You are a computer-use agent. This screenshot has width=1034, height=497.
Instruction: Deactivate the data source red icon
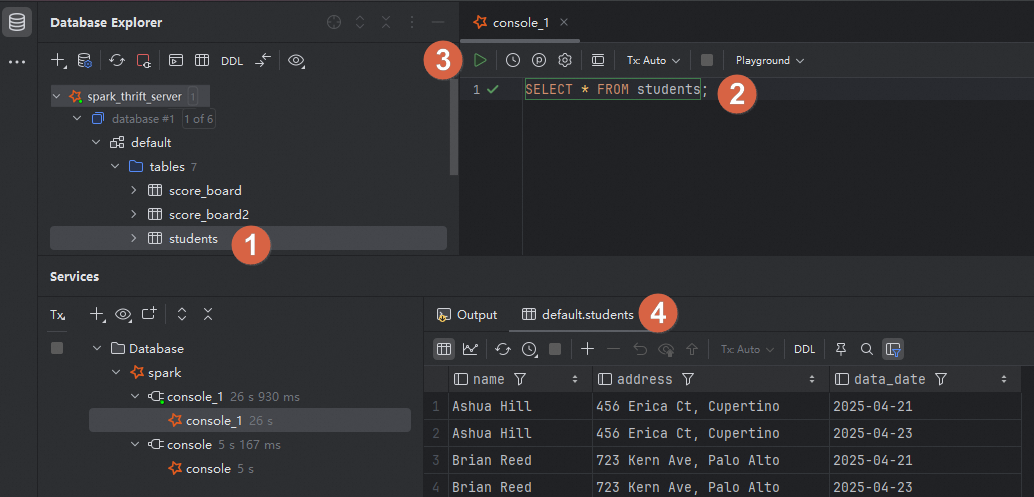pyautogui.click(x=144, y=61)
